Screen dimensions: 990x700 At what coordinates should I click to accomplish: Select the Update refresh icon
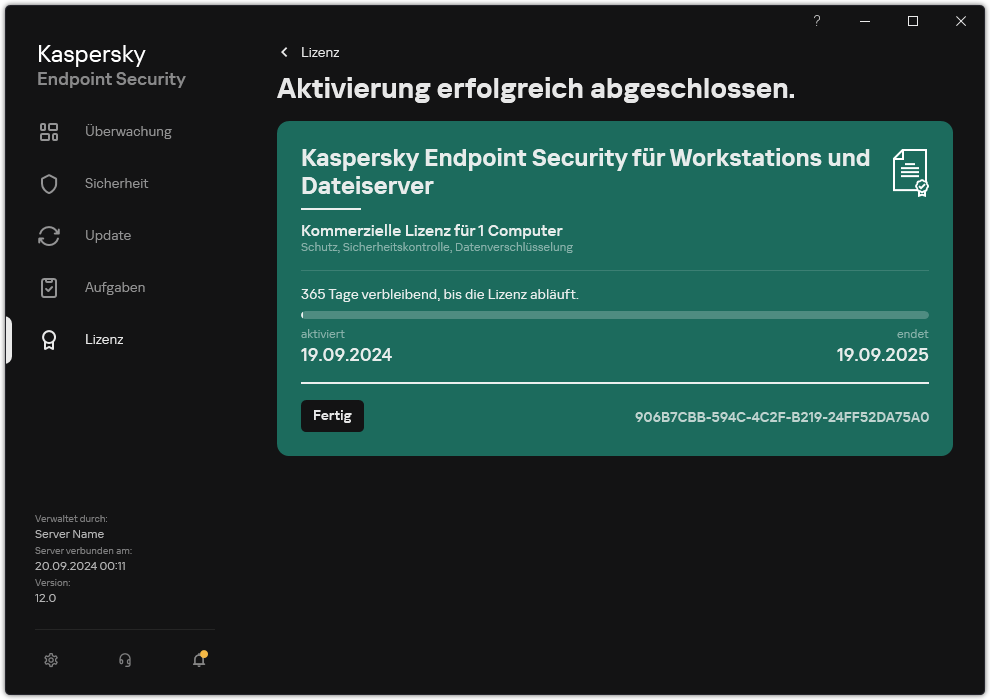coord(49,235)
